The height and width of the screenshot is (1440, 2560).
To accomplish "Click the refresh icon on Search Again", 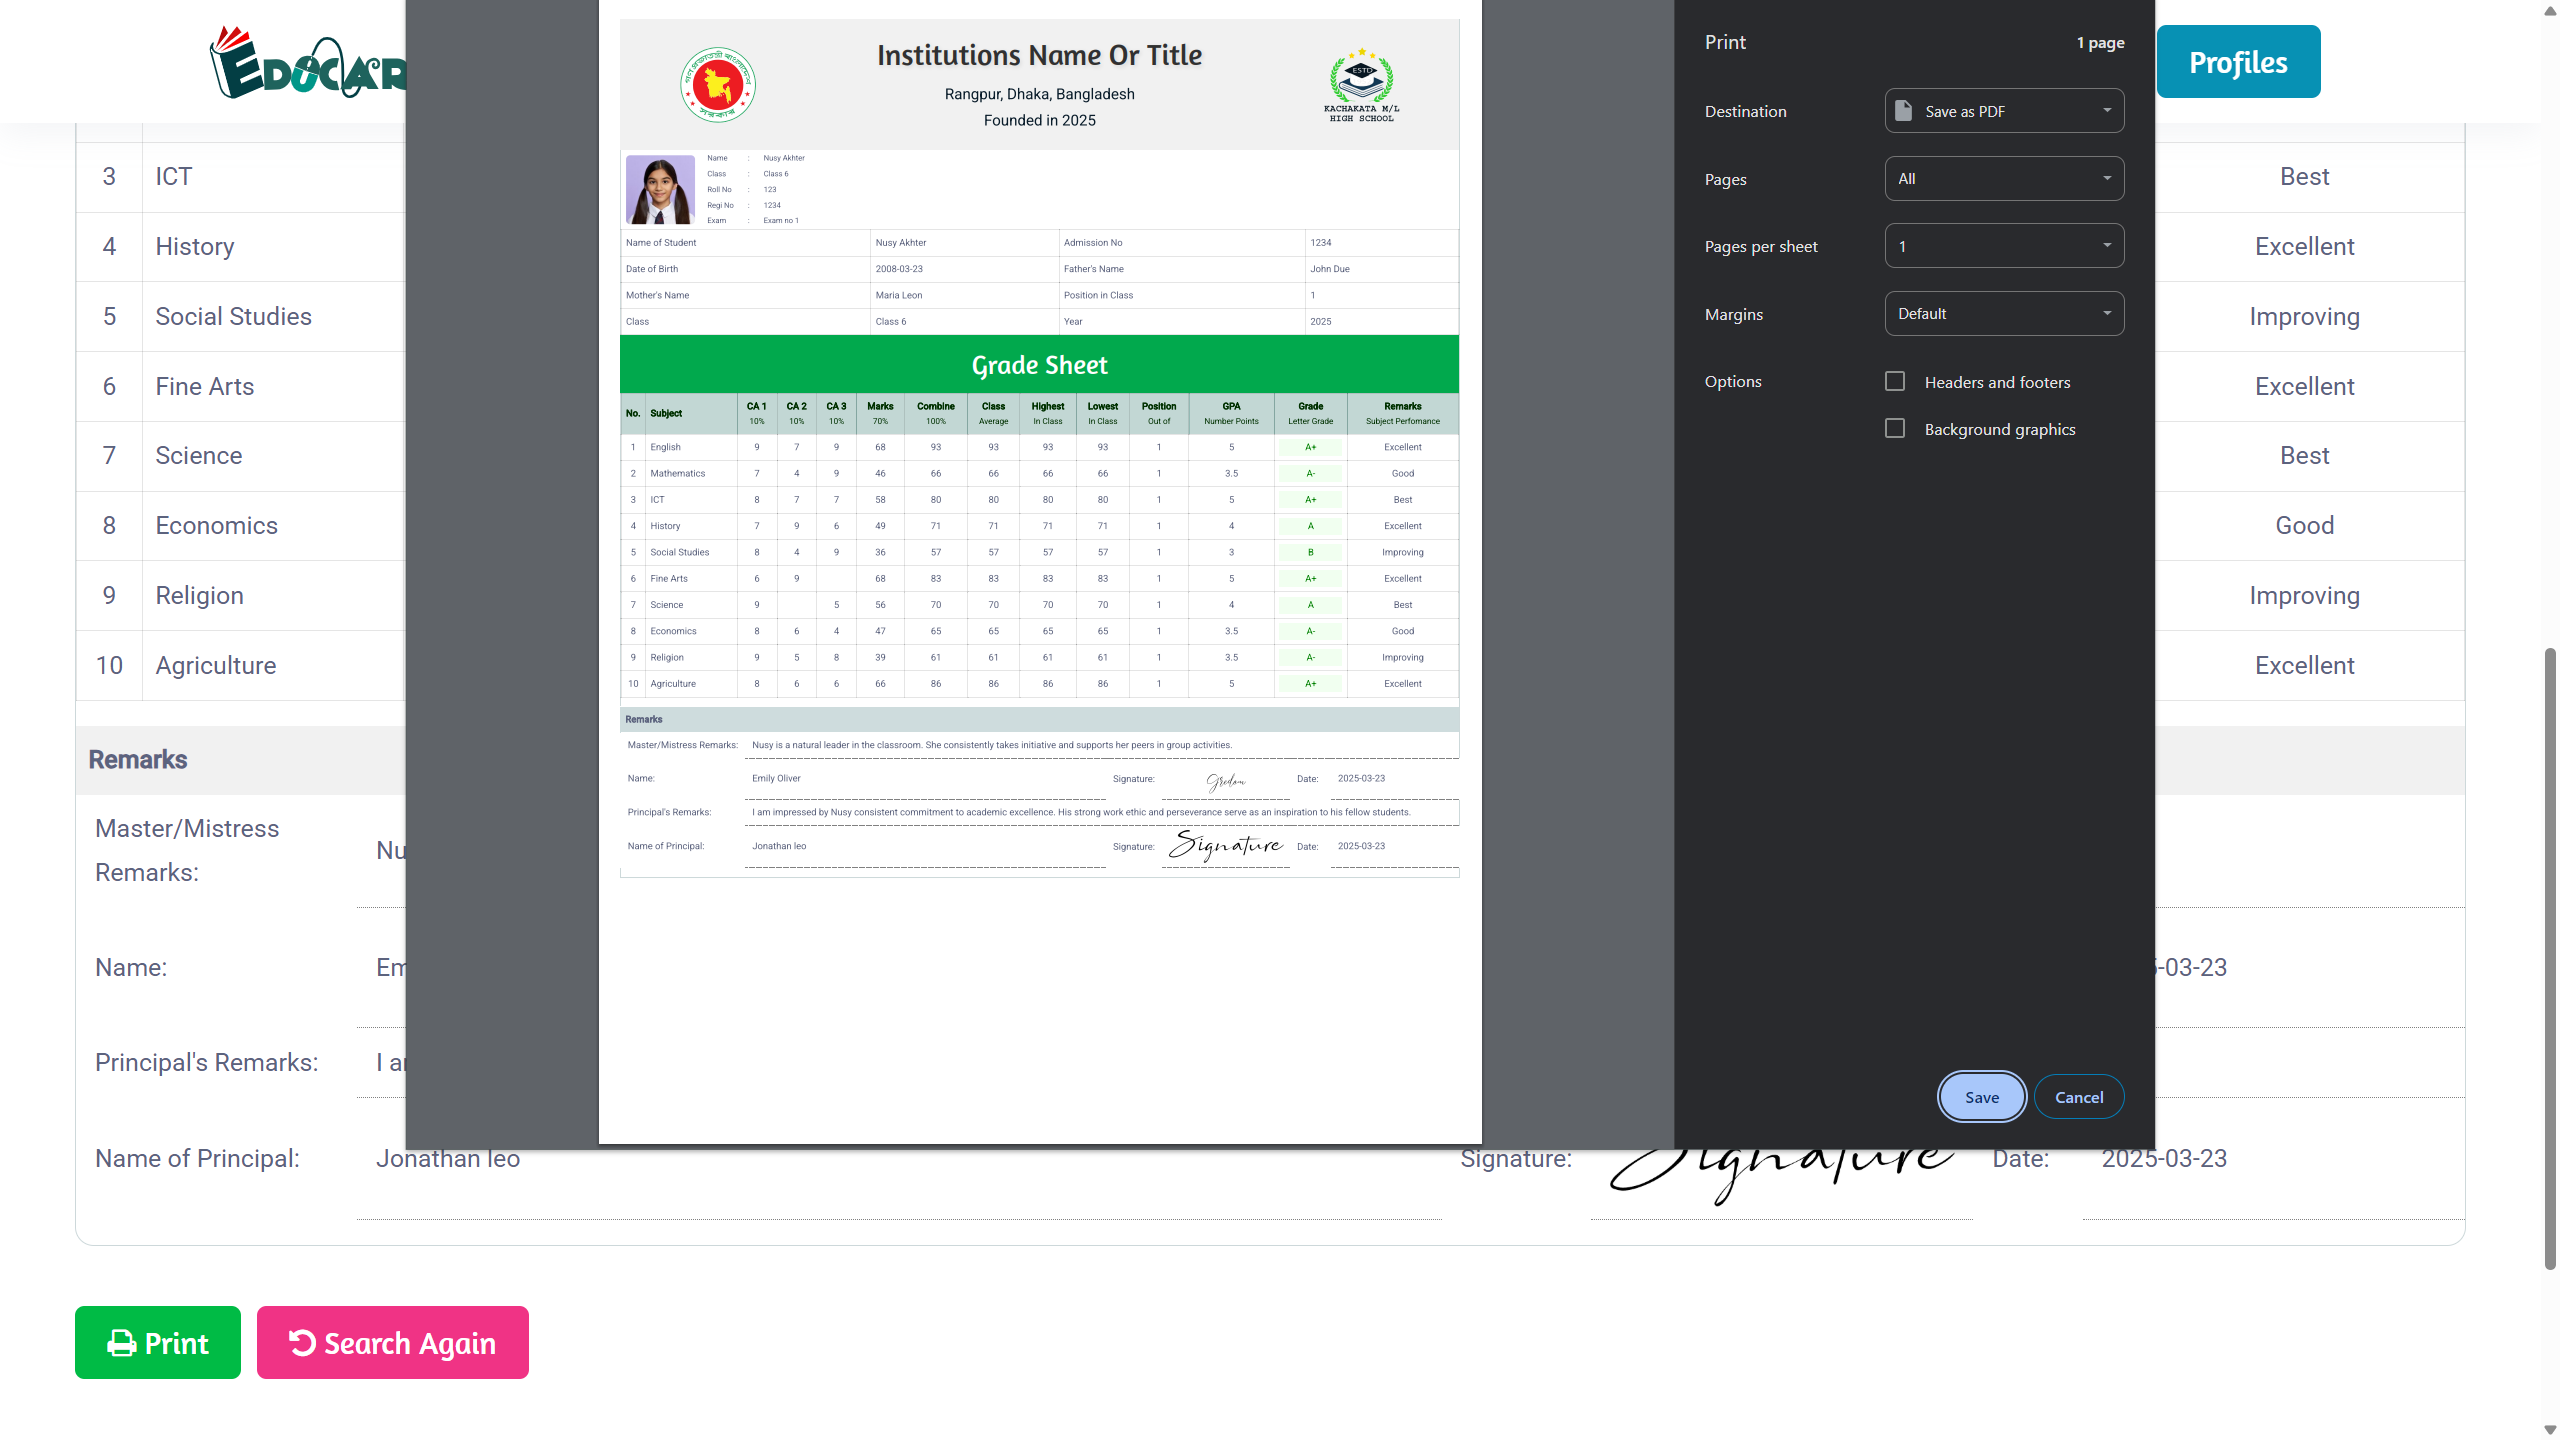I will (302, 1342).
